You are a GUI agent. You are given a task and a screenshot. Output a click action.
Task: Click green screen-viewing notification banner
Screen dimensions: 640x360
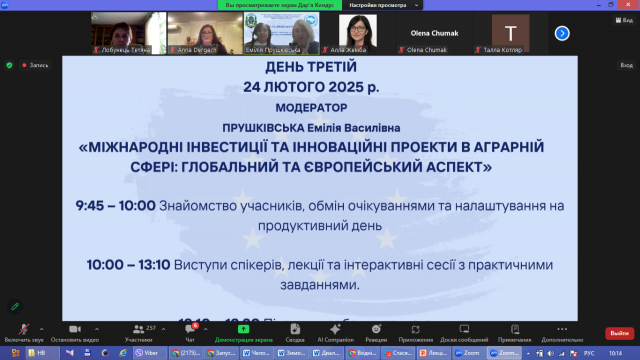[x=280, y=5]
